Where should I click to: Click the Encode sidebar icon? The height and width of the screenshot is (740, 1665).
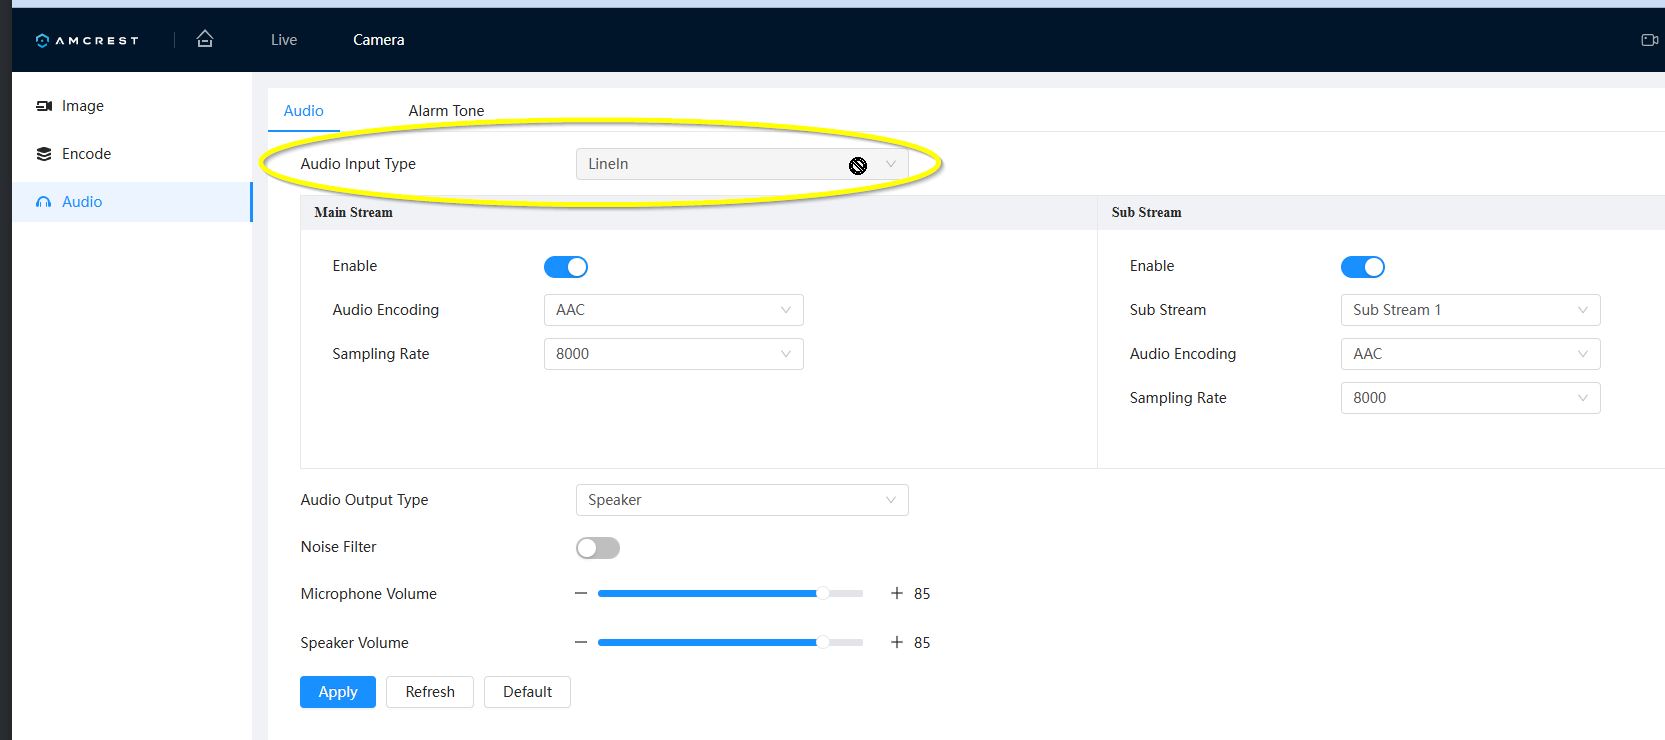coord(44,154)
